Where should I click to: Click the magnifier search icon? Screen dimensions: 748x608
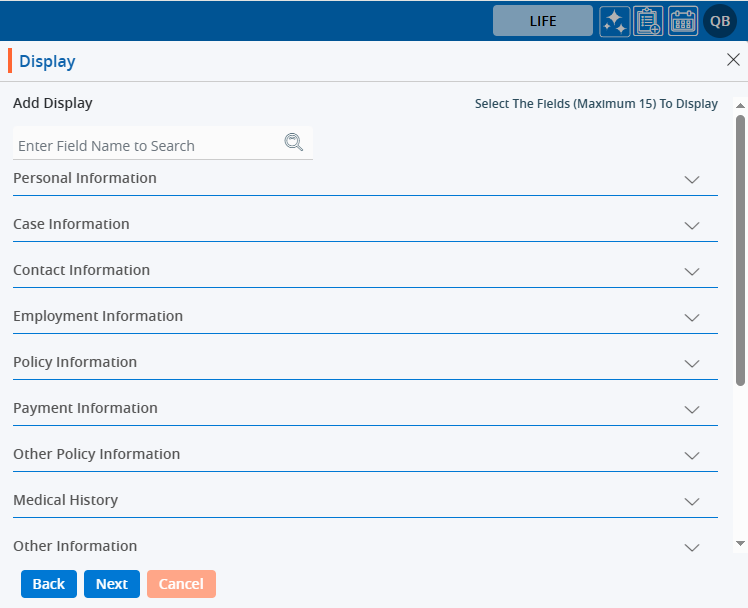coord(293,143)
